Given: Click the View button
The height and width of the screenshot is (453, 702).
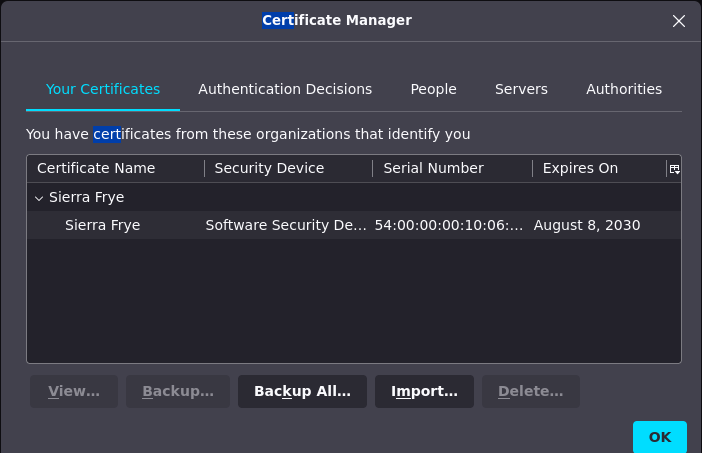Looking at the screenshot, I should [74, 391].
